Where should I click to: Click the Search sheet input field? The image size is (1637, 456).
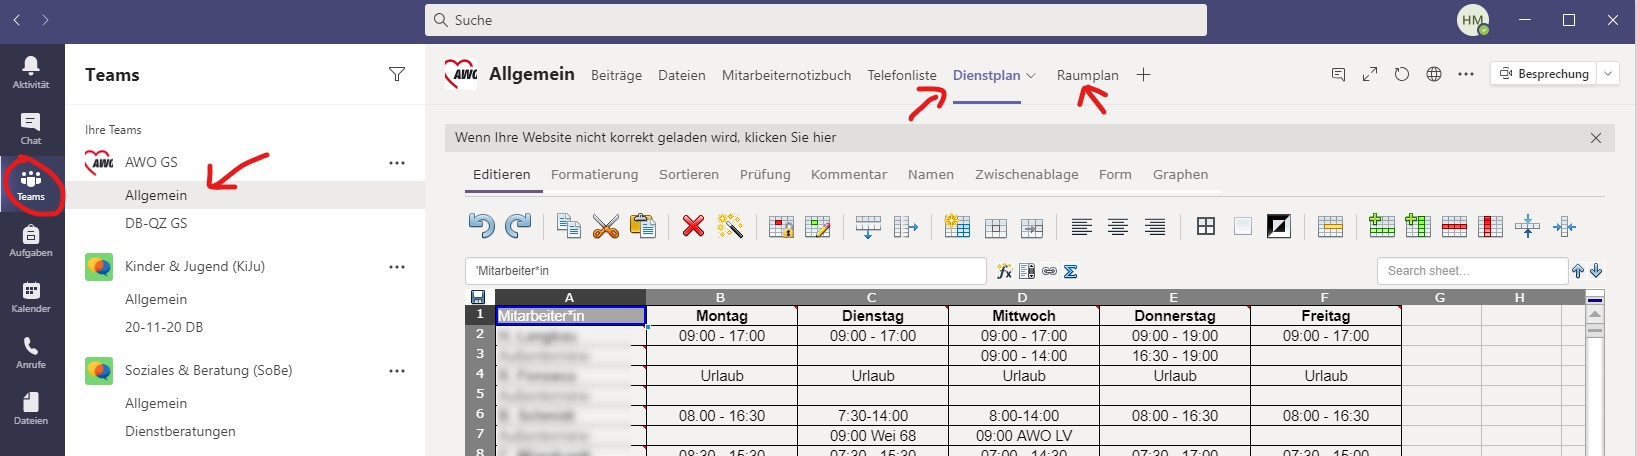click(x=1472, y=271)
